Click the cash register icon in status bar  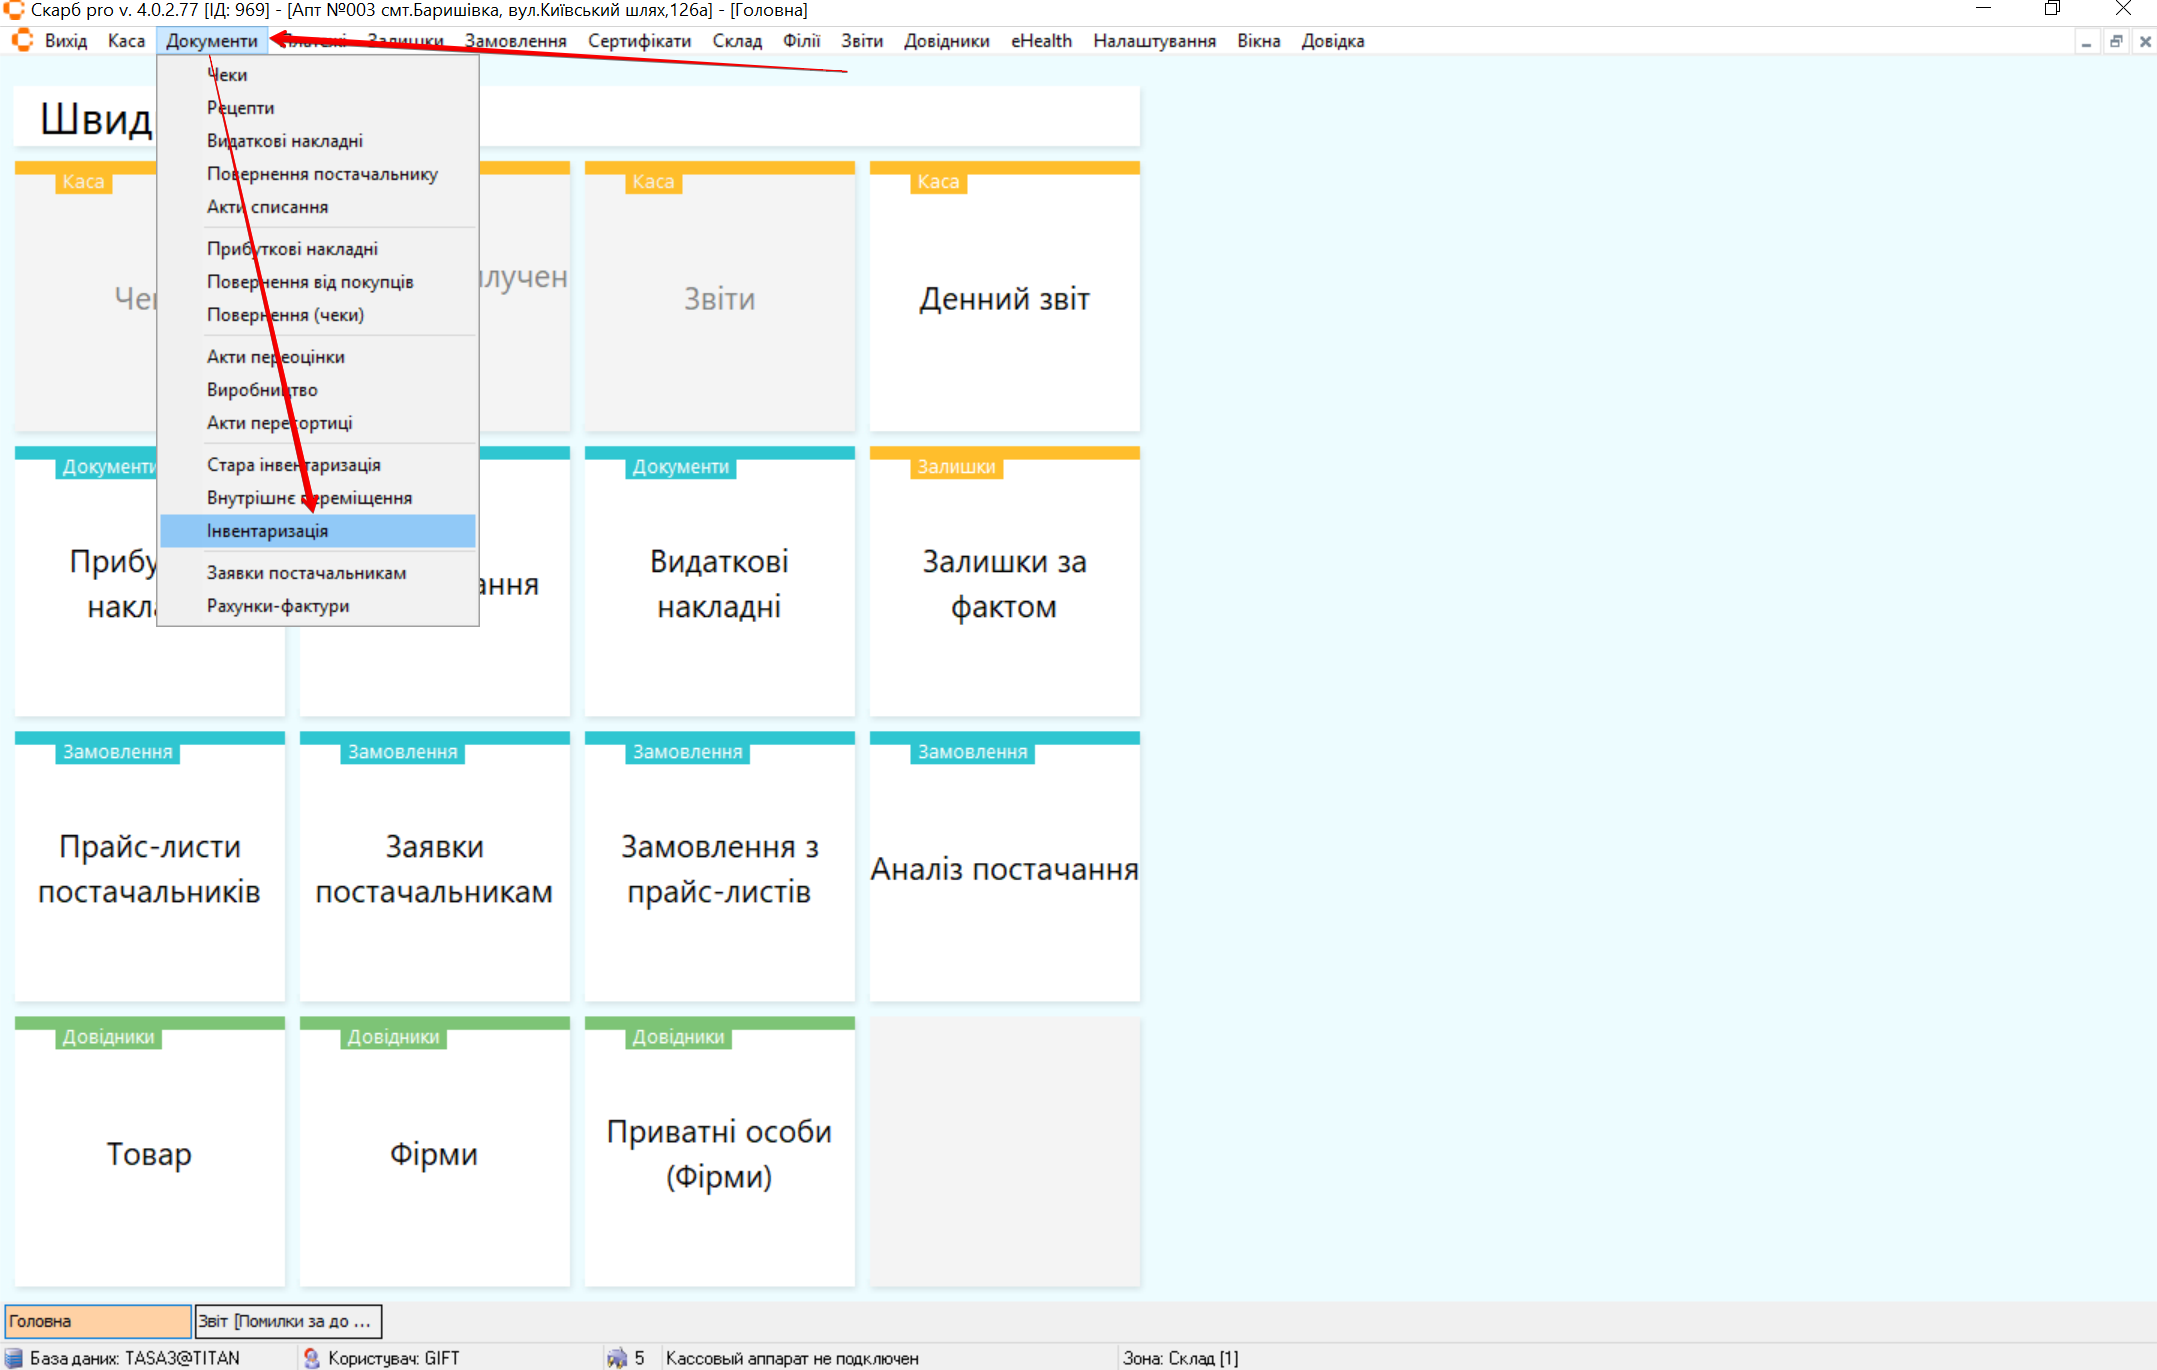click(617, 1357)
